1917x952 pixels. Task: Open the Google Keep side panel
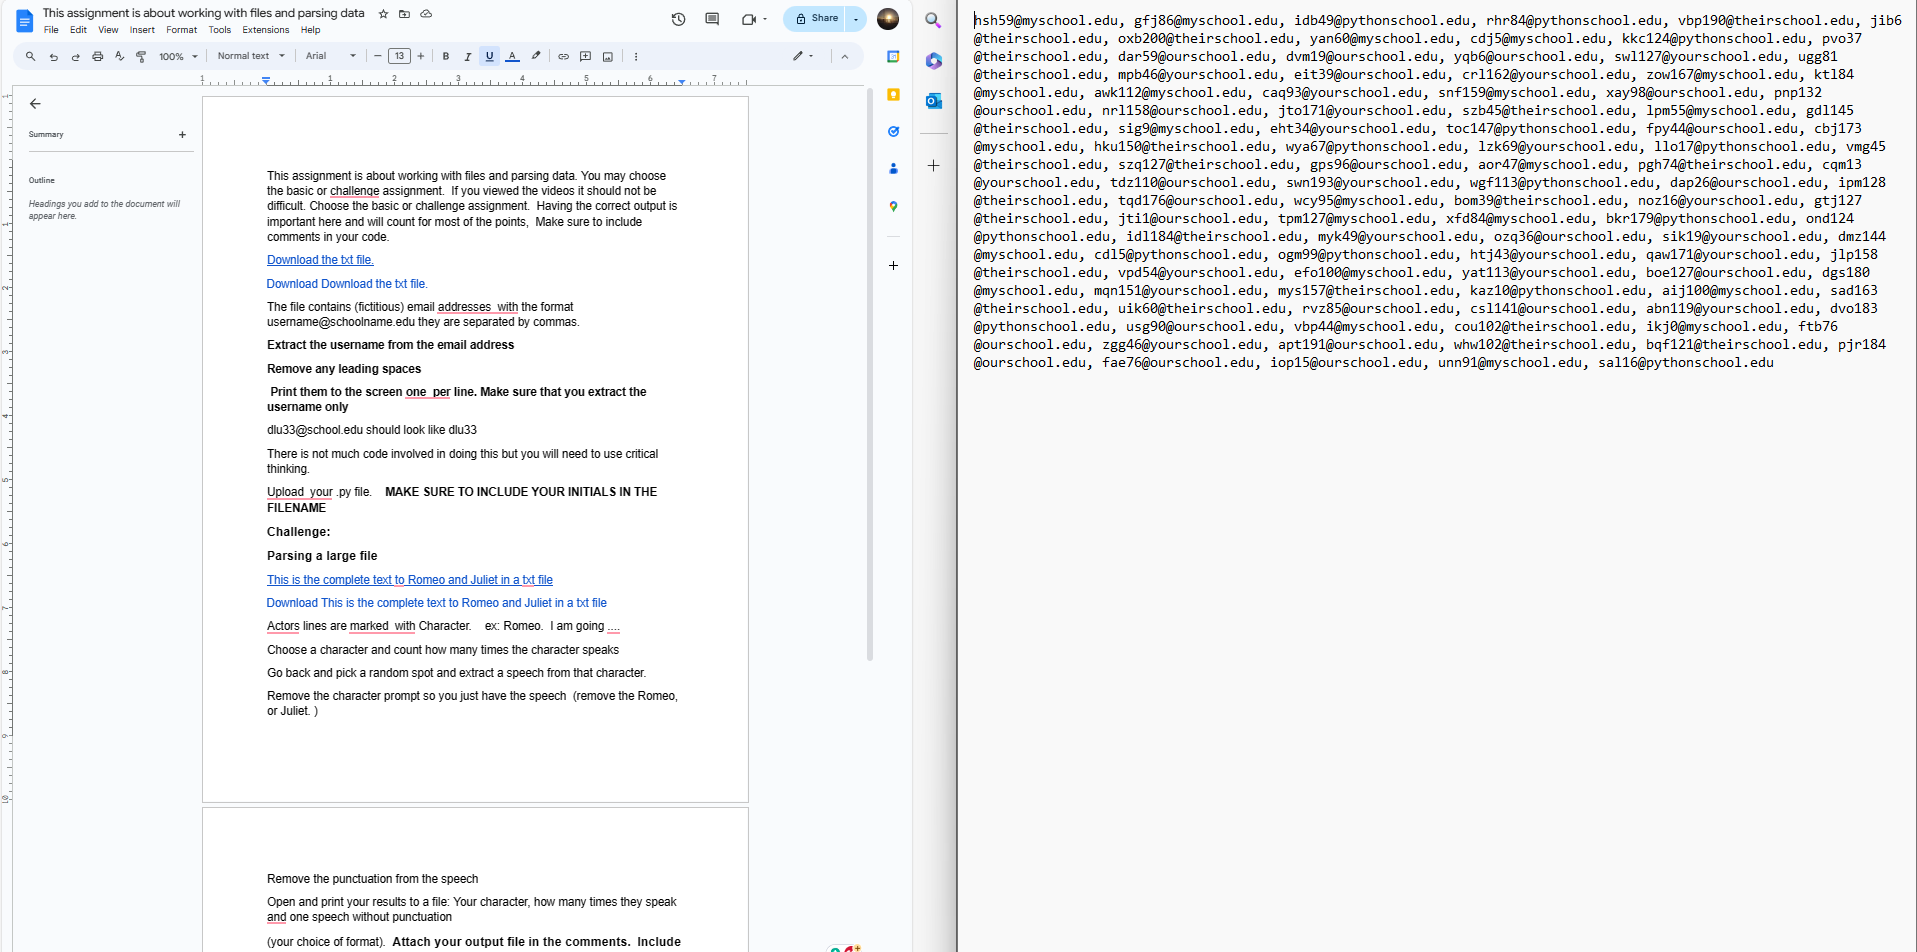click(893, 94)
